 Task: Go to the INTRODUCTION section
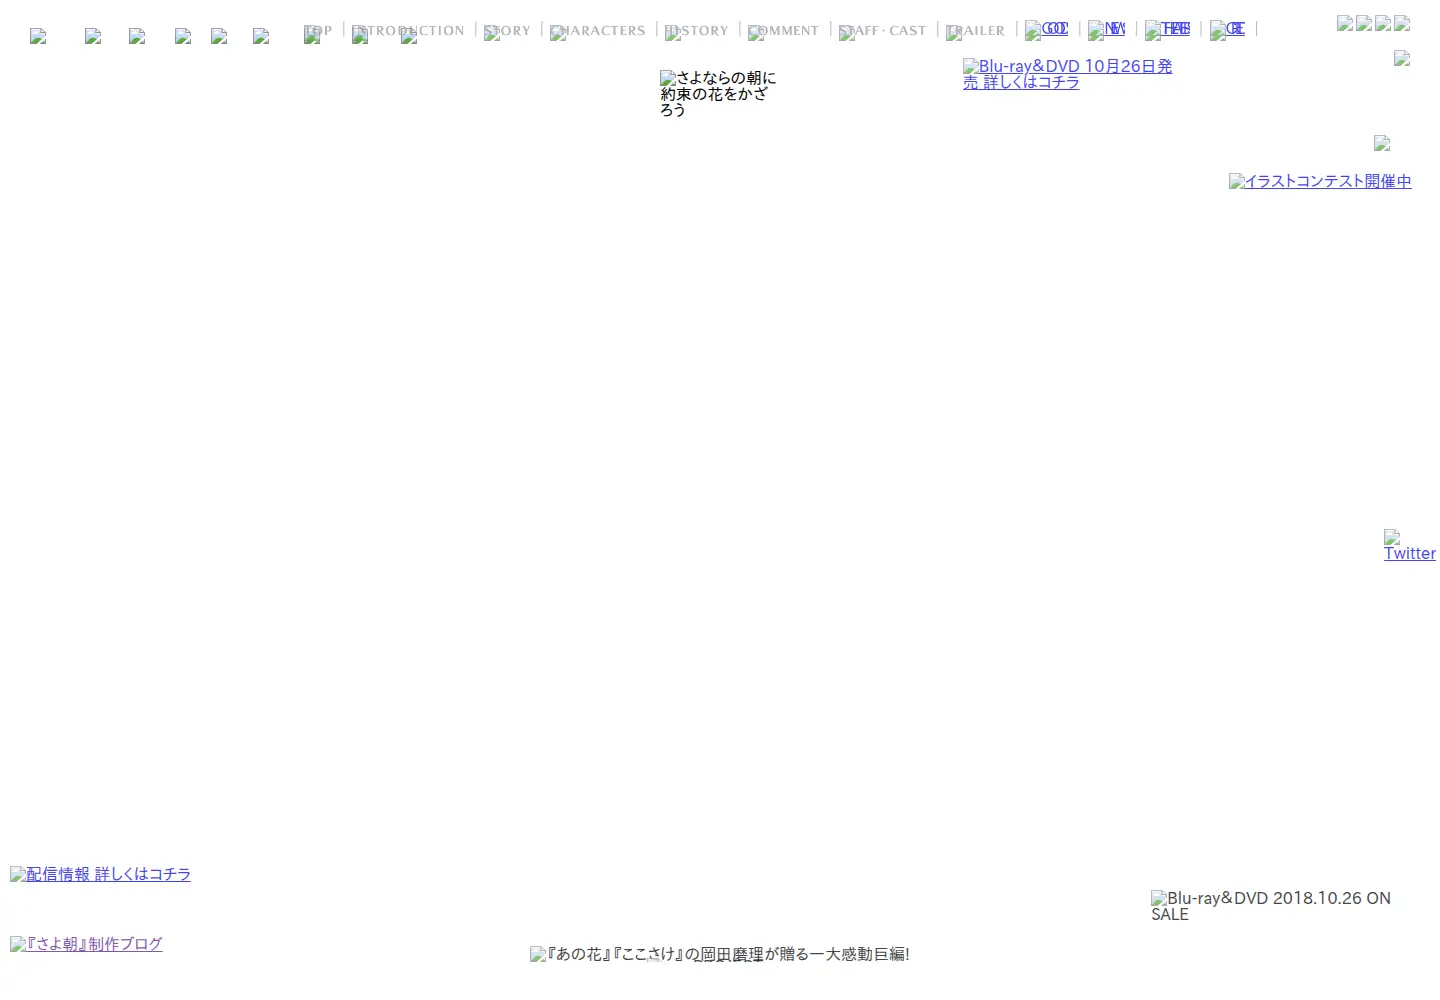[409, 31]
